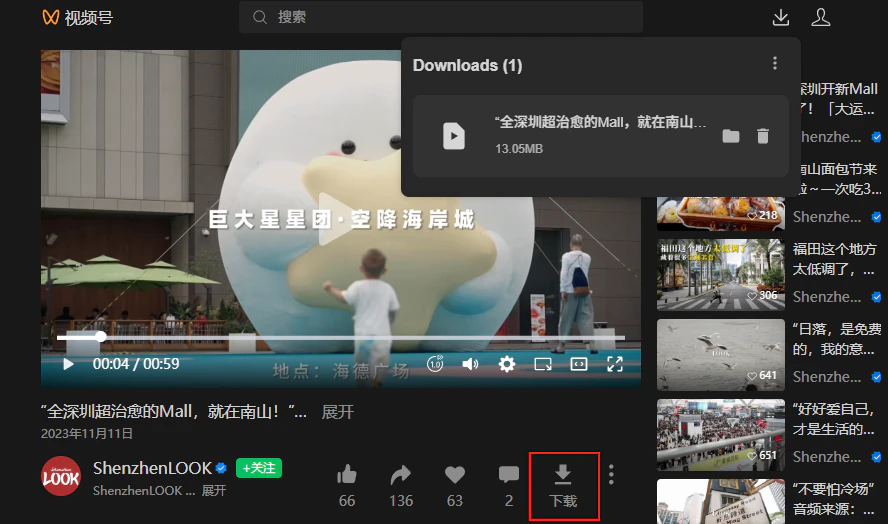Delete the downloaded video entry

point(763,136)
